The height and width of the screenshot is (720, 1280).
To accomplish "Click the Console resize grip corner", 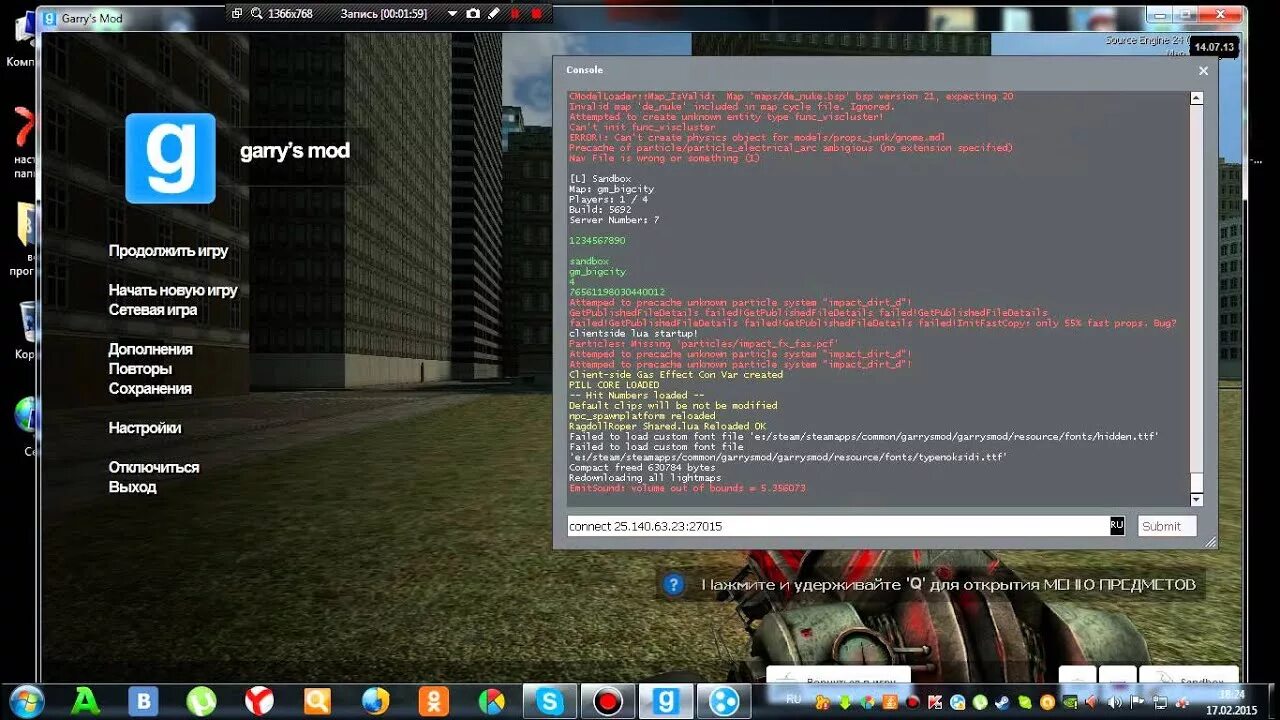I will pos(1211,542).
